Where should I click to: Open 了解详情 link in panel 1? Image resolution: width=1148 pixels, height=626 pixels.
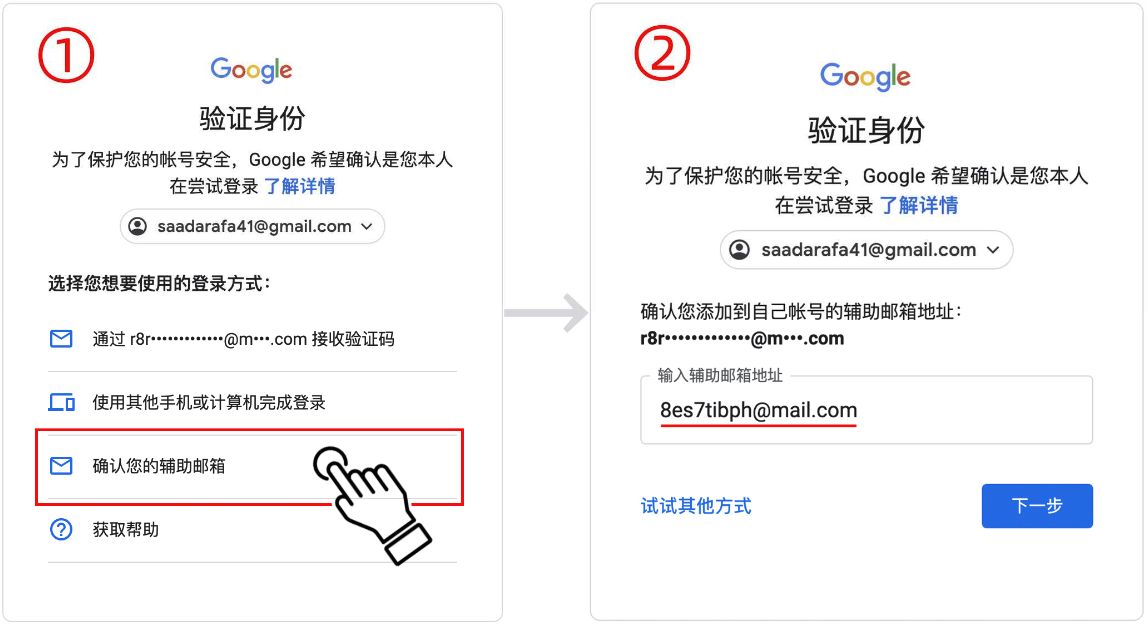299,186
